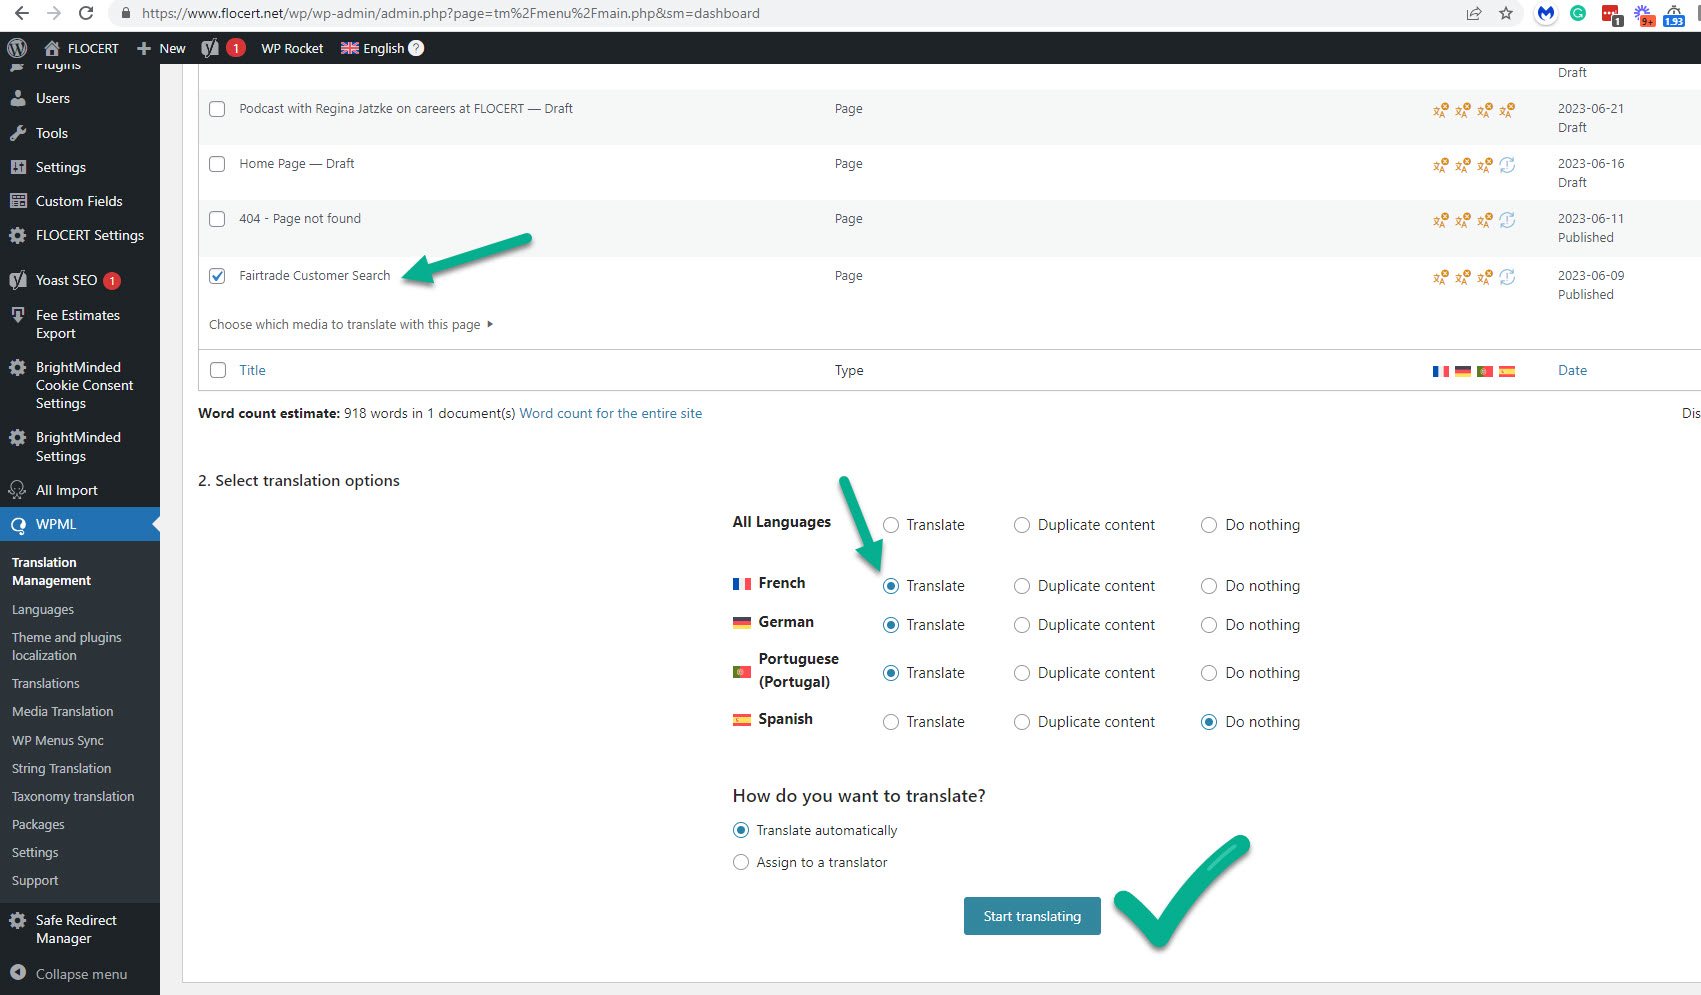The image size is (1701, 995).
Task: Open WP Menus Sync submenu item
Action: [x=58, y=740]
